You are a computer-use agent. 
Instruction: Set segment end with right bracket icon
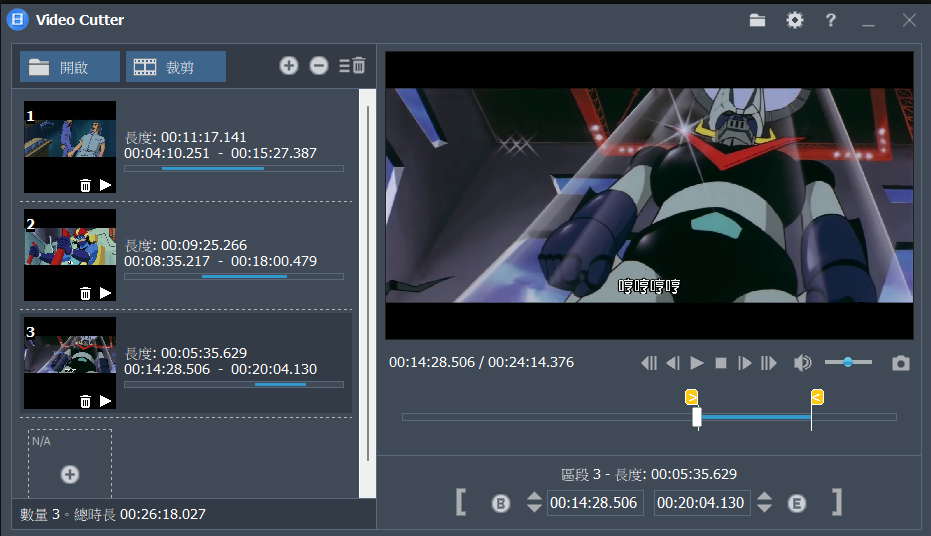tap(837, 502)
